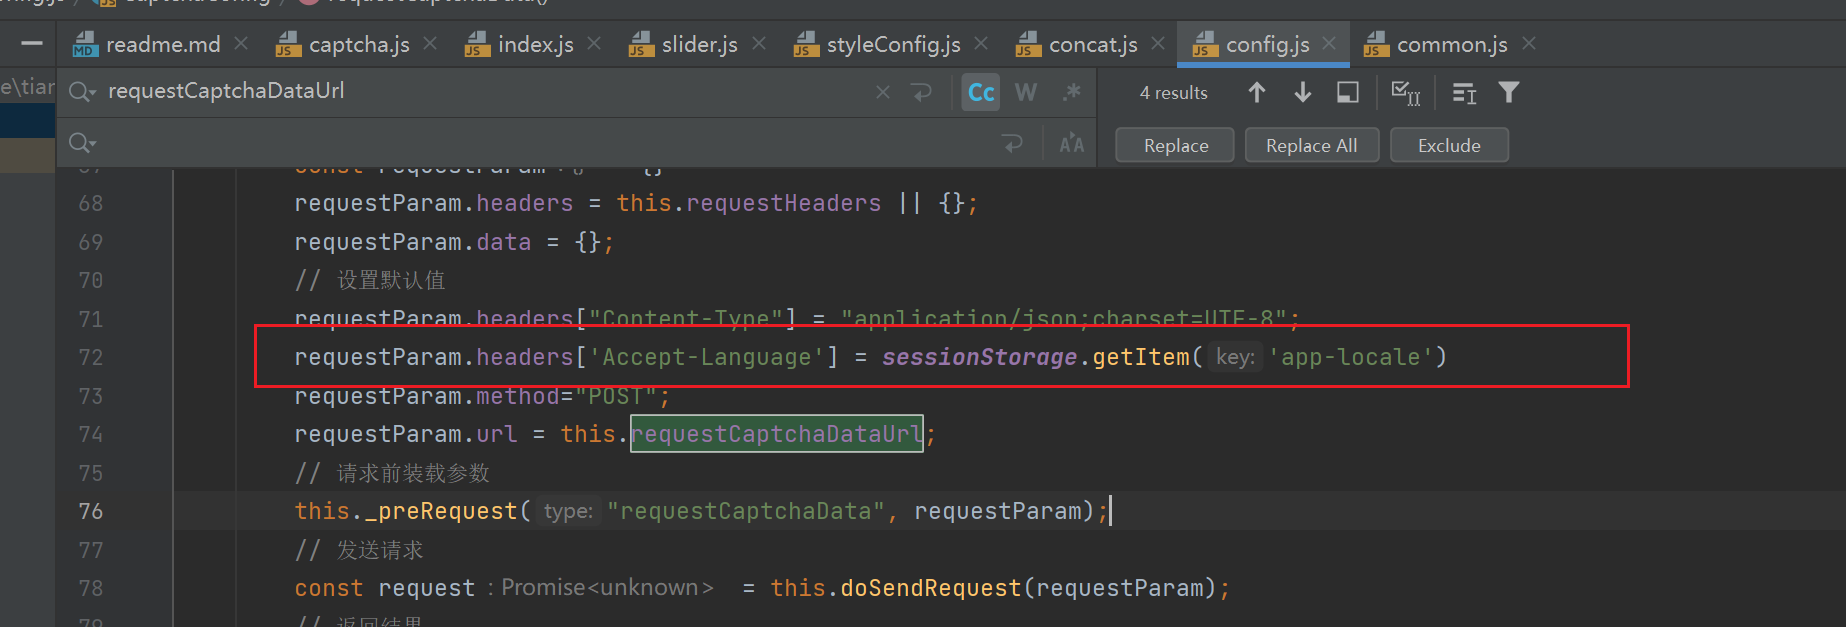The width and height of the screenshot is (1846, 627).
Task: Toggle search in selection only
Action: 1348,93
